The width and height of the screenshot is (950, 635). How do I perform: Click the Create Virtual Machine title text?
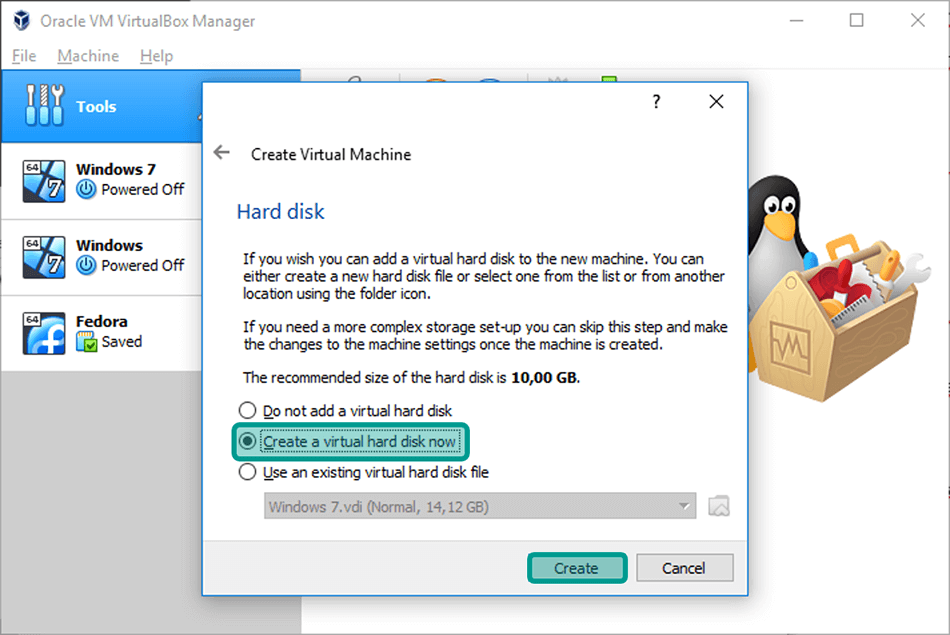pos(331,155)
